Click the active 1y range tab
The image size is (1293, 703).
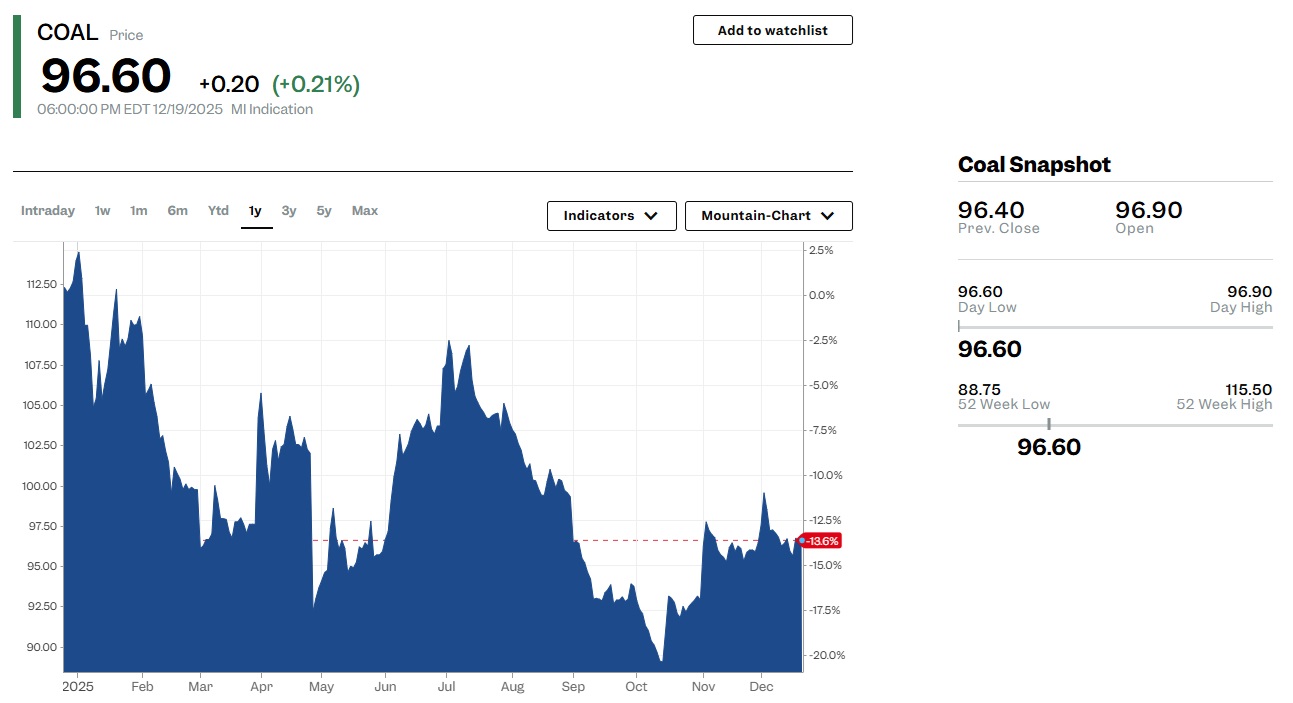click(256, 211)
